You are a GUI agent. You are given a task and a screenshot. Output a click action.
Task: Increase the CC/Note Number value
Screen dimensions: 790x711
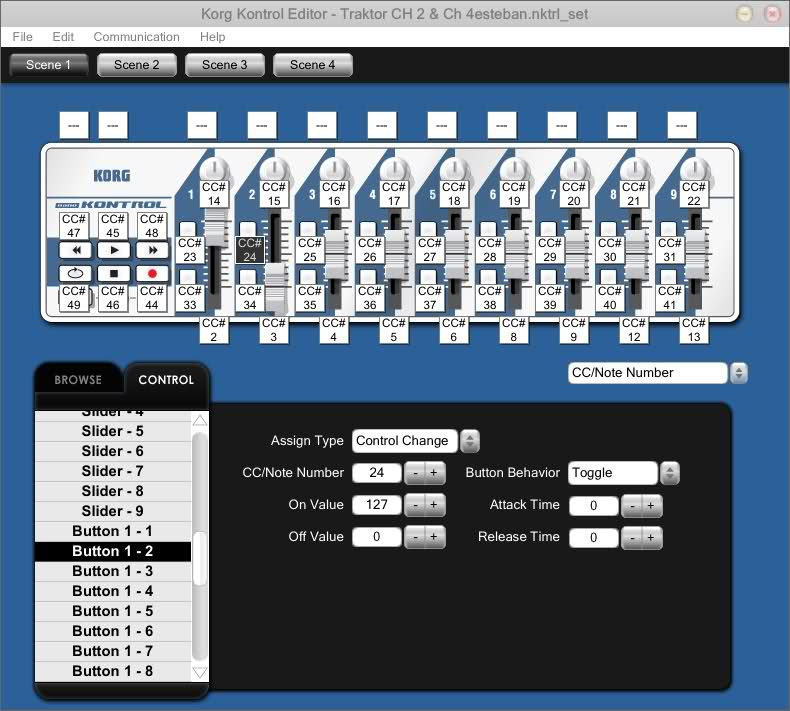click(x=434, y=473)
